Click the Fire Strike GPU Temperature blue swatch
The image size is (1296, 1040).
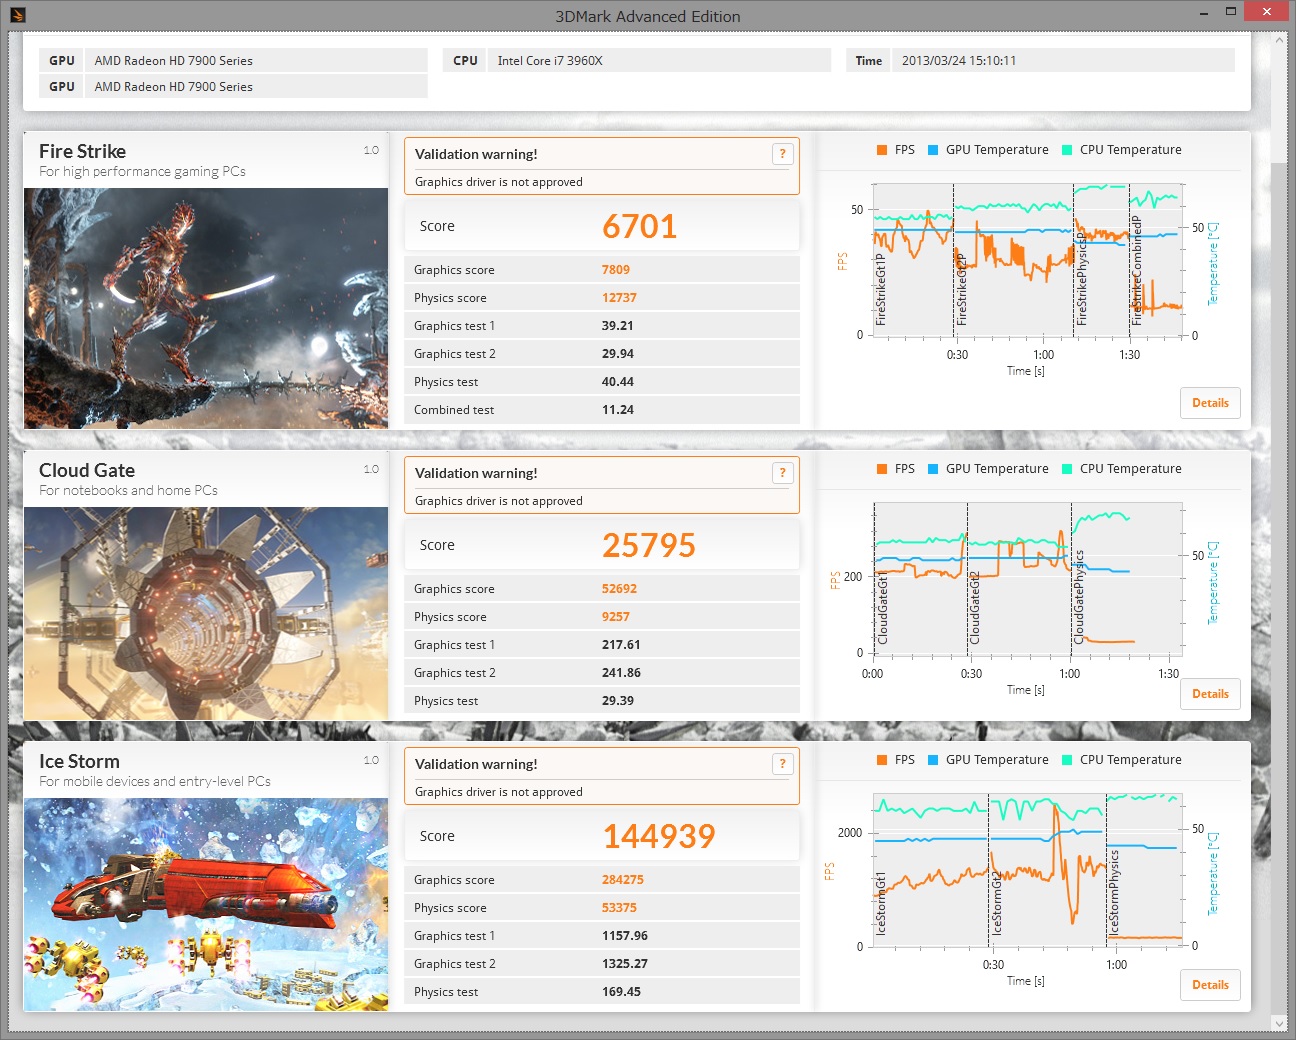pyautogui.click(x=933, y=150)
